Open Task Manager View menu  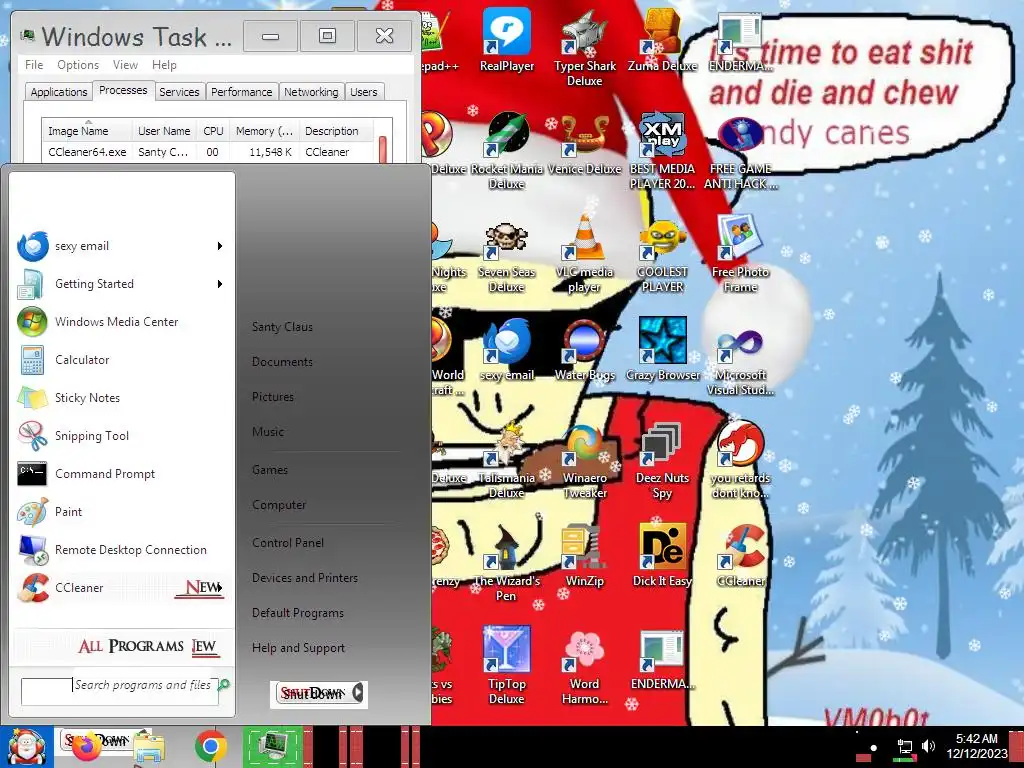point(125,65)
